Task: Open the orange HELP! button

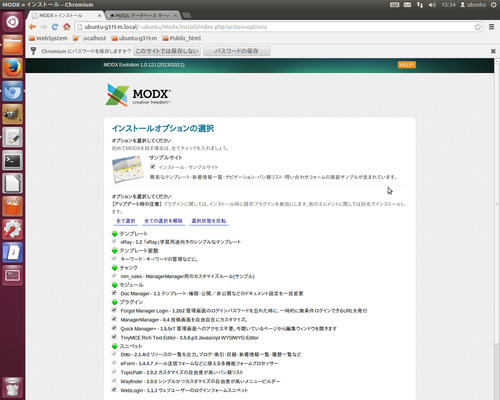Action: pos(407,65)
